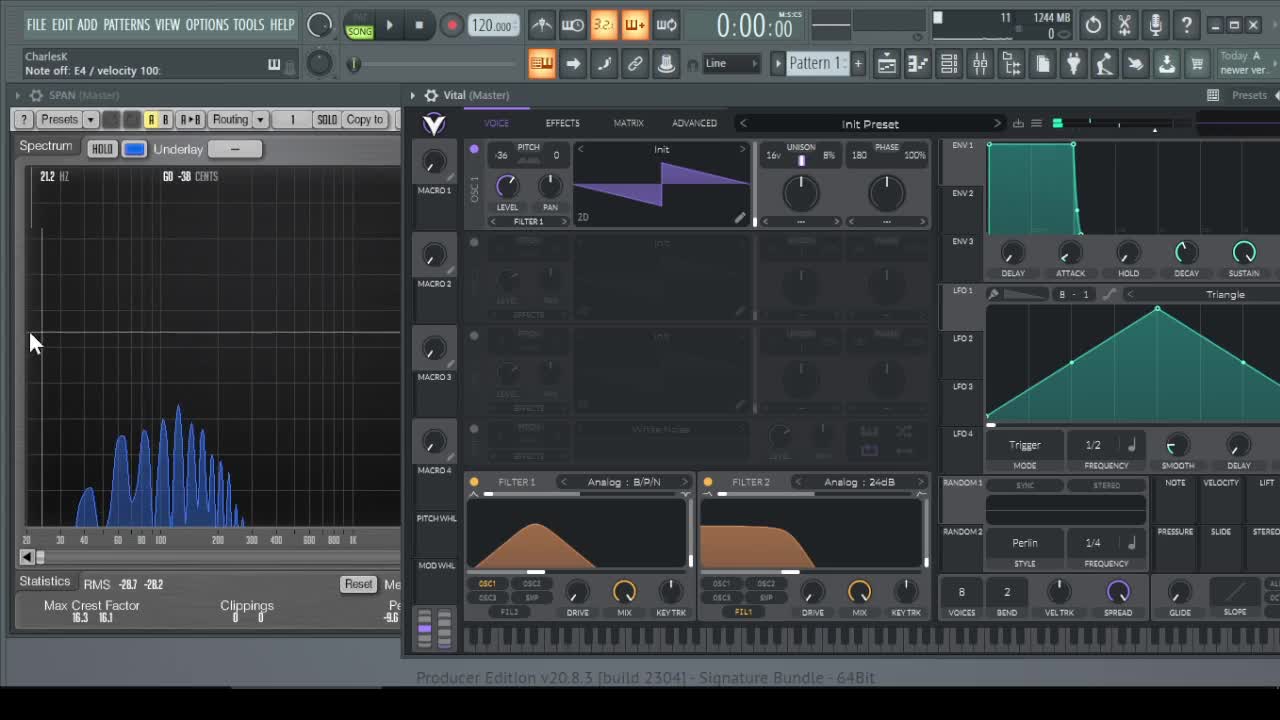Open the Perlin random style selector
Image resolution: width=1280 pixels, height=720 pixels.
1025,543
